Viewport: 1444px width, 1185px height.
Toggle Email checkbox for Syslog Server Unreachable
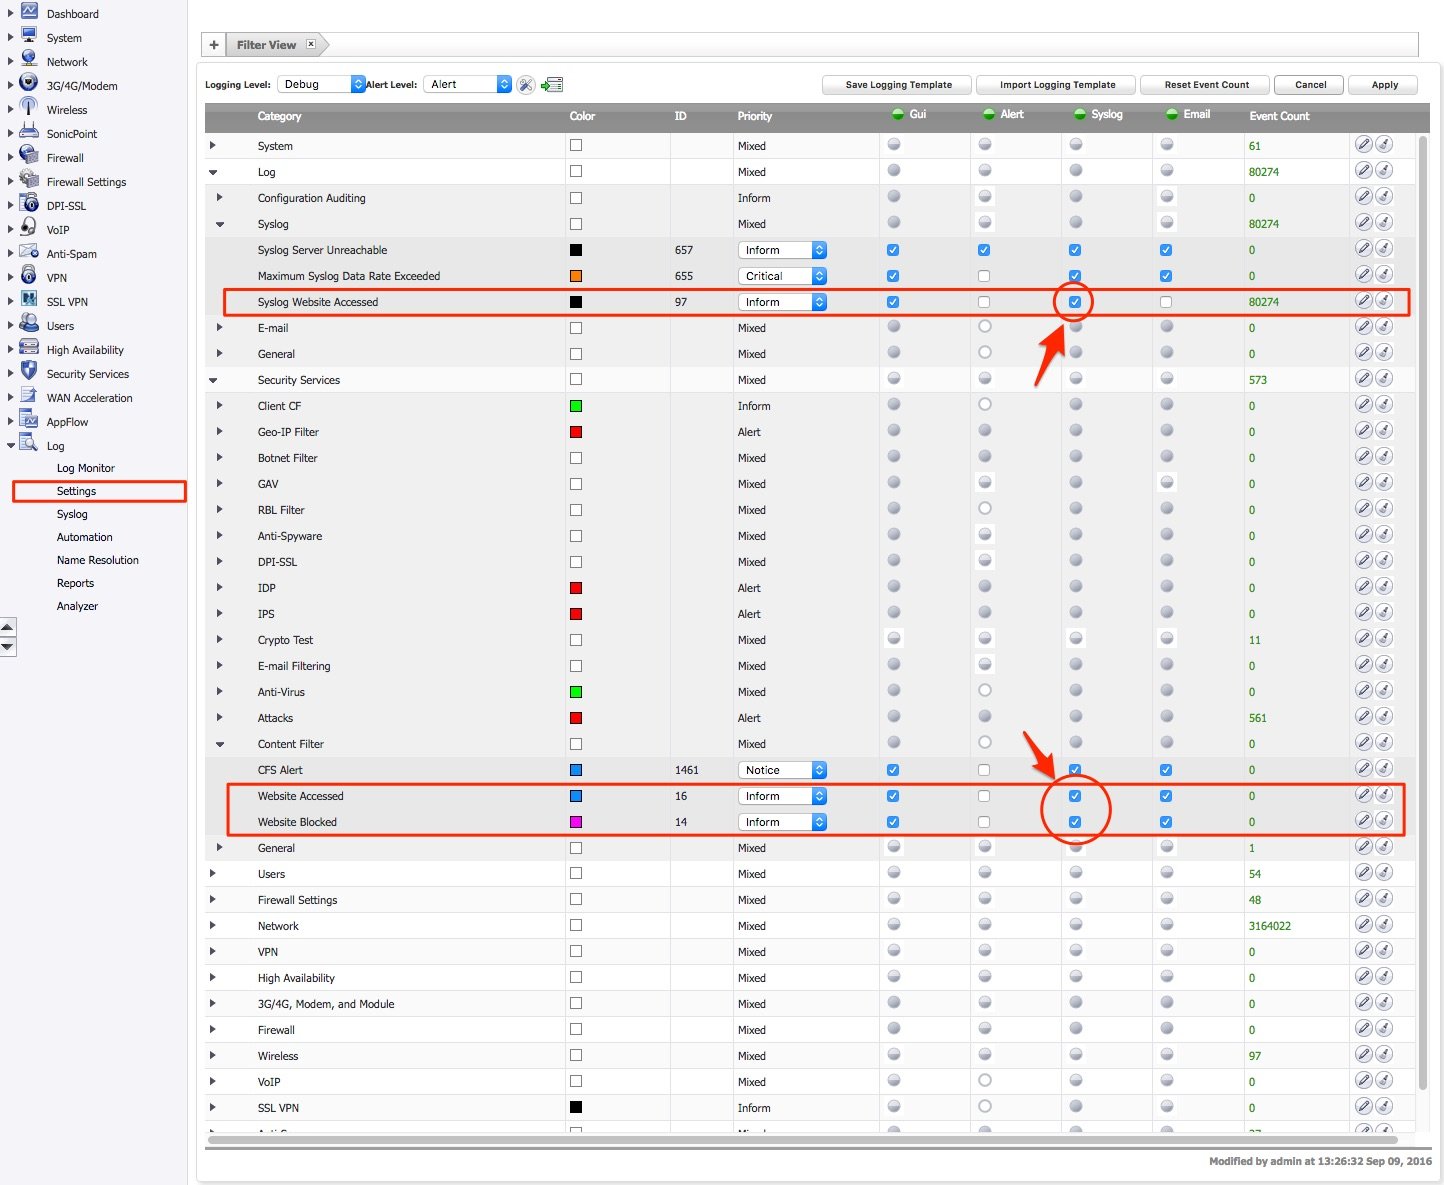click(1166, 250)
